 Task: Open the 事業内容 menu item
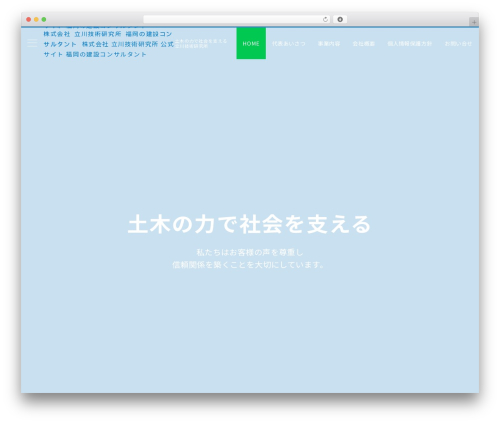coord(329,44)
